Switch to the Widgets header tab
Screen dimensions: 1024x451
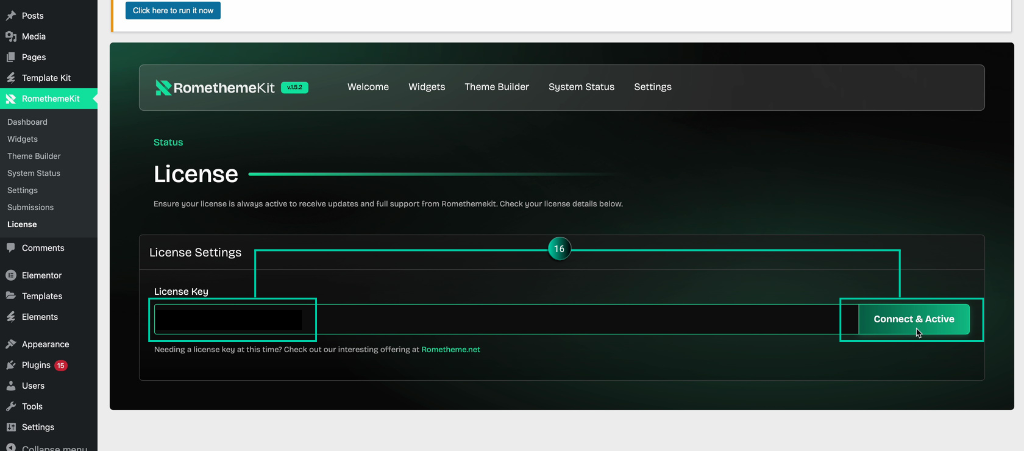(427, 87)
